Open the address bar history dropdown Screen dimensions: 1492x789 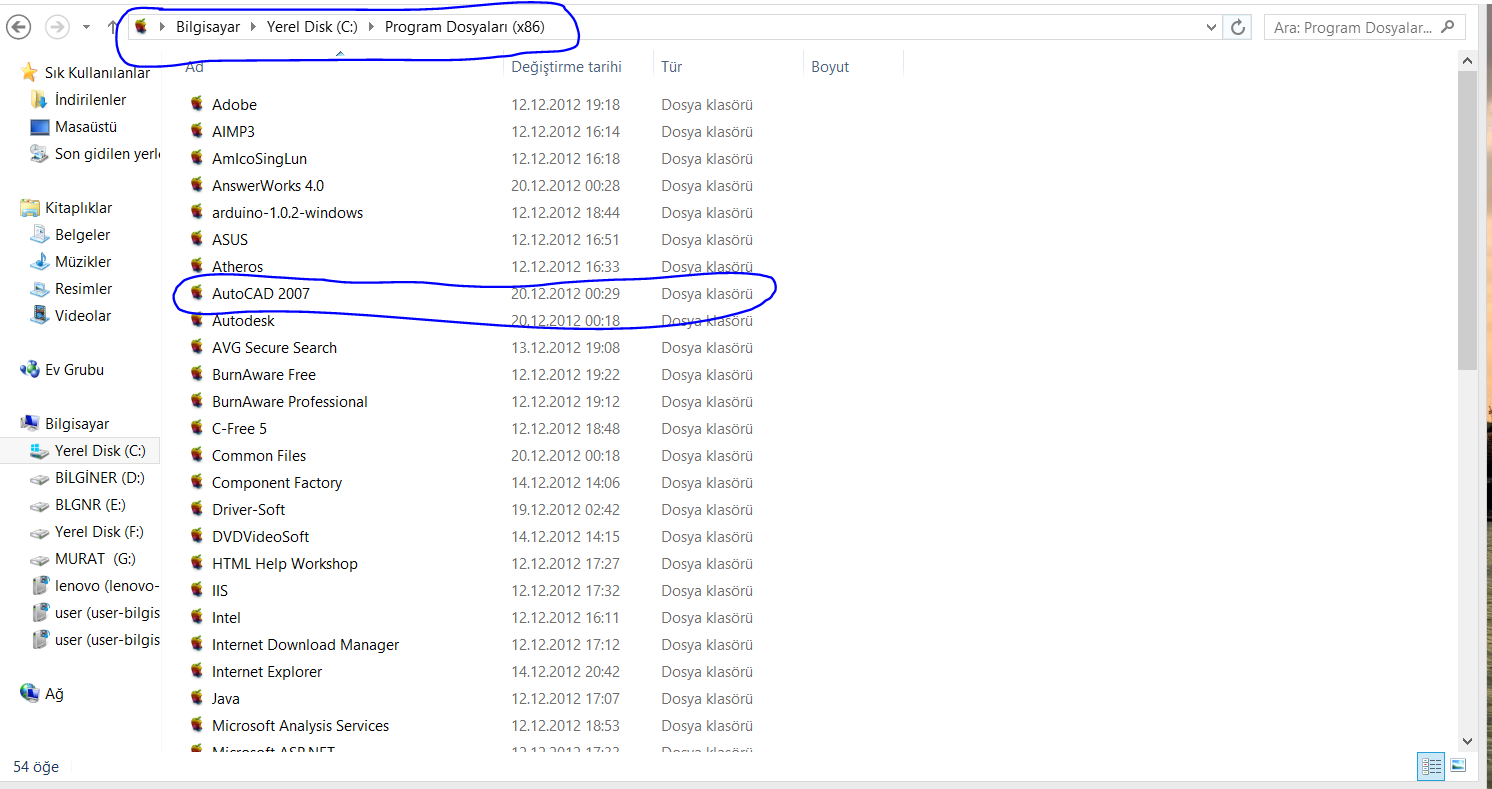(x=1212, y=27)
